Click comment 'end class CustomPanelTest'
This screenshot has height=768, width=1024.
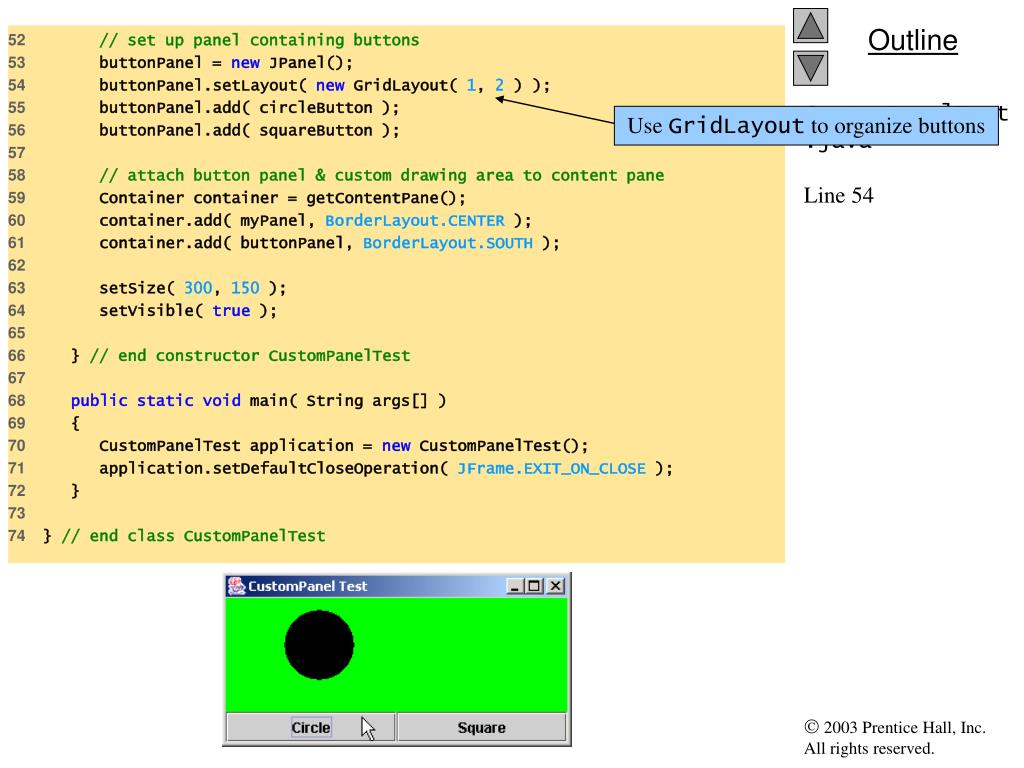coord(193,536)
